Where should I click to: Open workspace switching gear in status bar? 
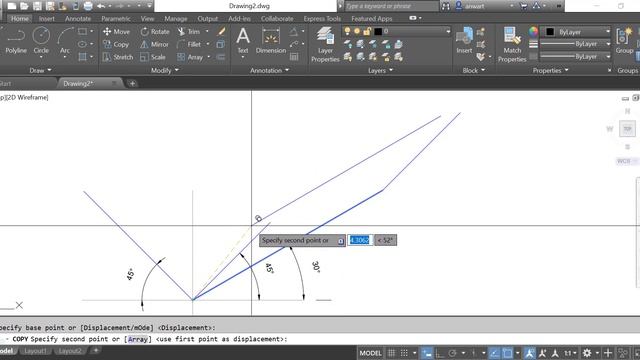pos(587,353)
